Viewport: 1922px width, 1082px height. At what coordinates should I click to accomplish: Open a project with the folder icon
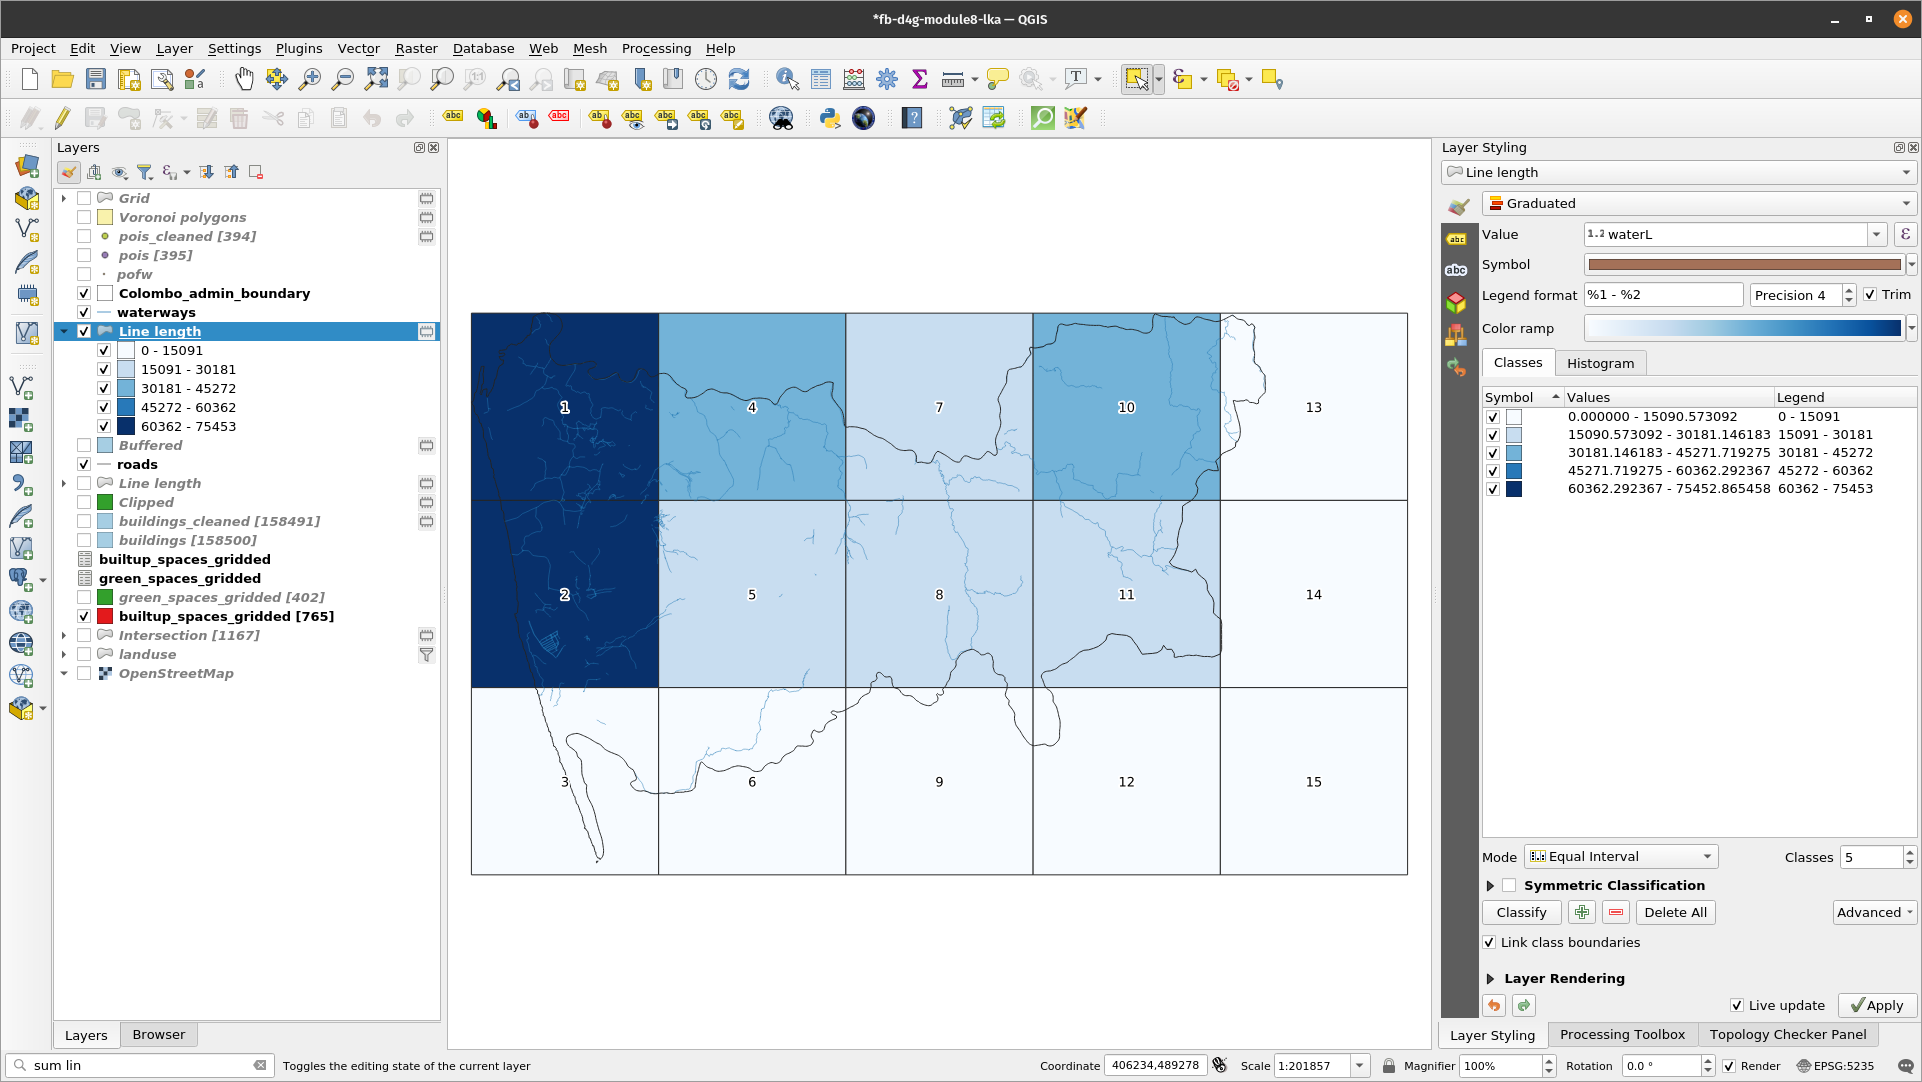[x=63, y=80]
